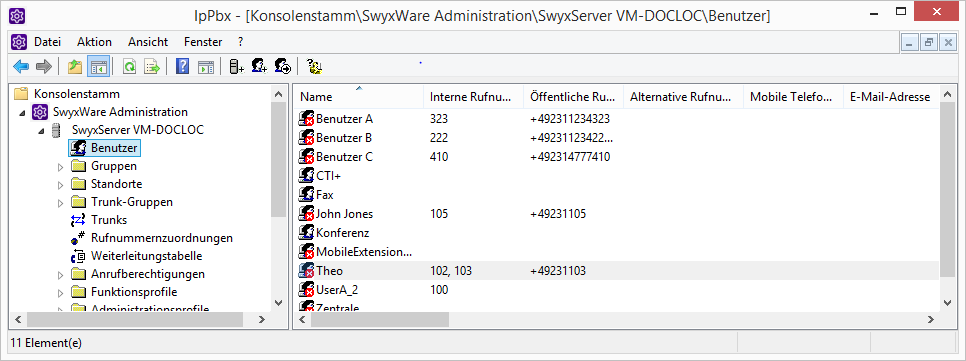966x361 pixels.
Task: Sort list by Name column header
Action: [x=359, y=97]
